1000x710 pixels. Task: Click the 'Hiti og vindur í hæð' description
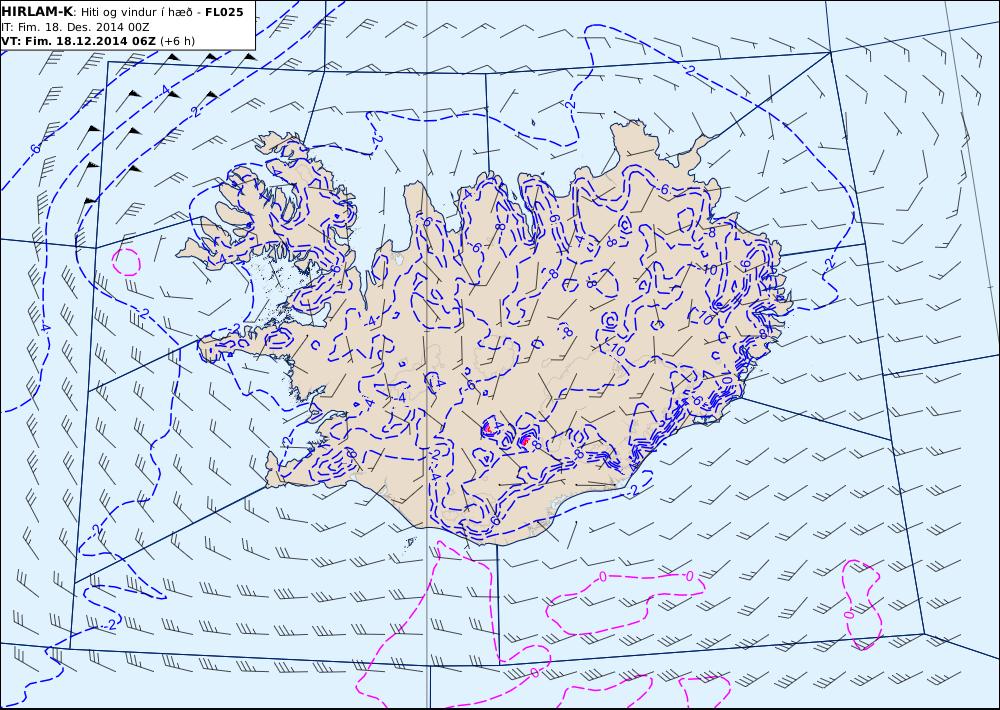(x=136, y=12)
